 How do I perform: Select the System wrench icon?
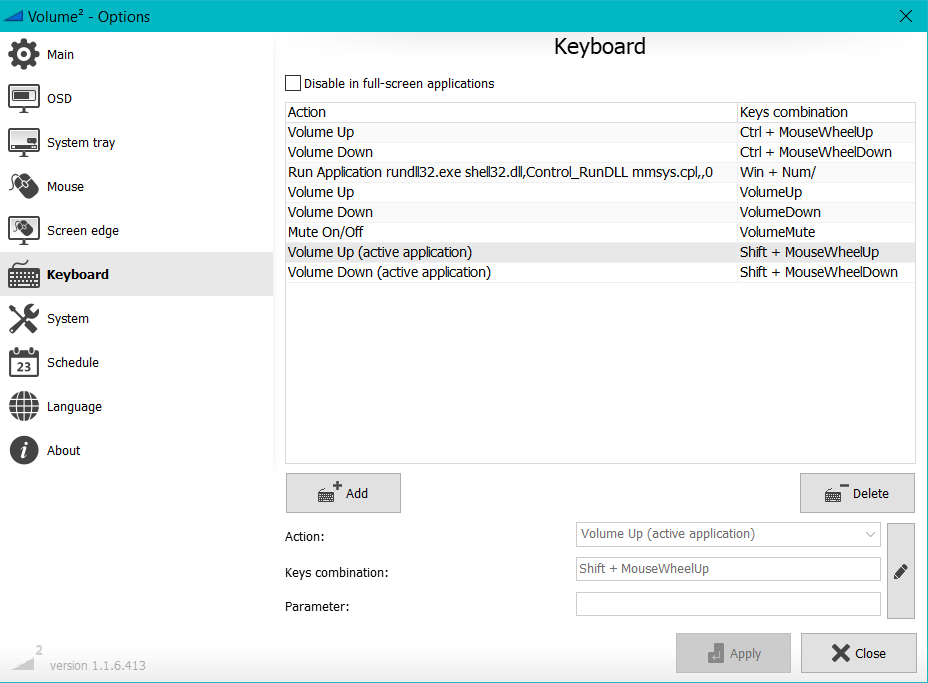(24, 318)
